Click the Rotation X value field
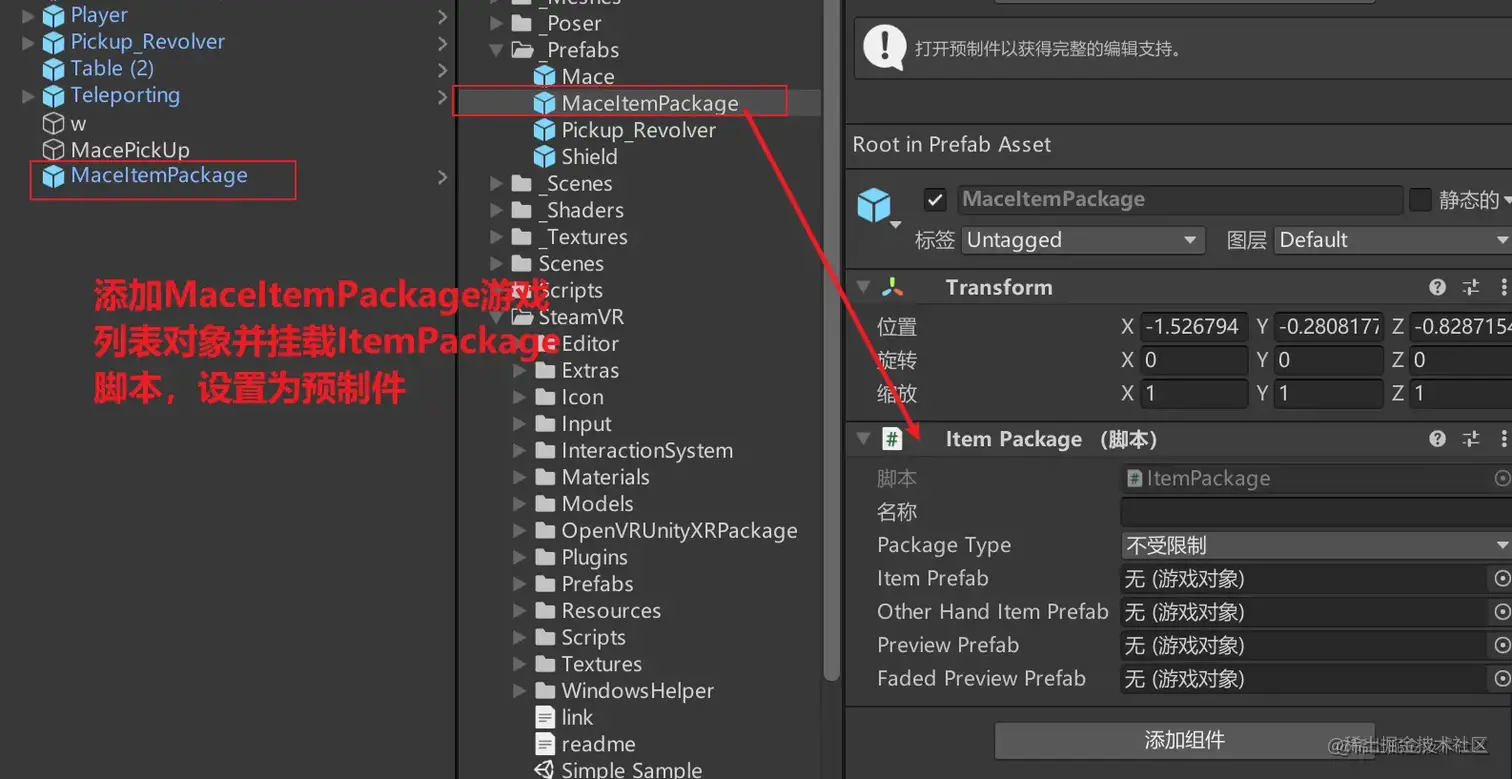 click(1194, 360)
